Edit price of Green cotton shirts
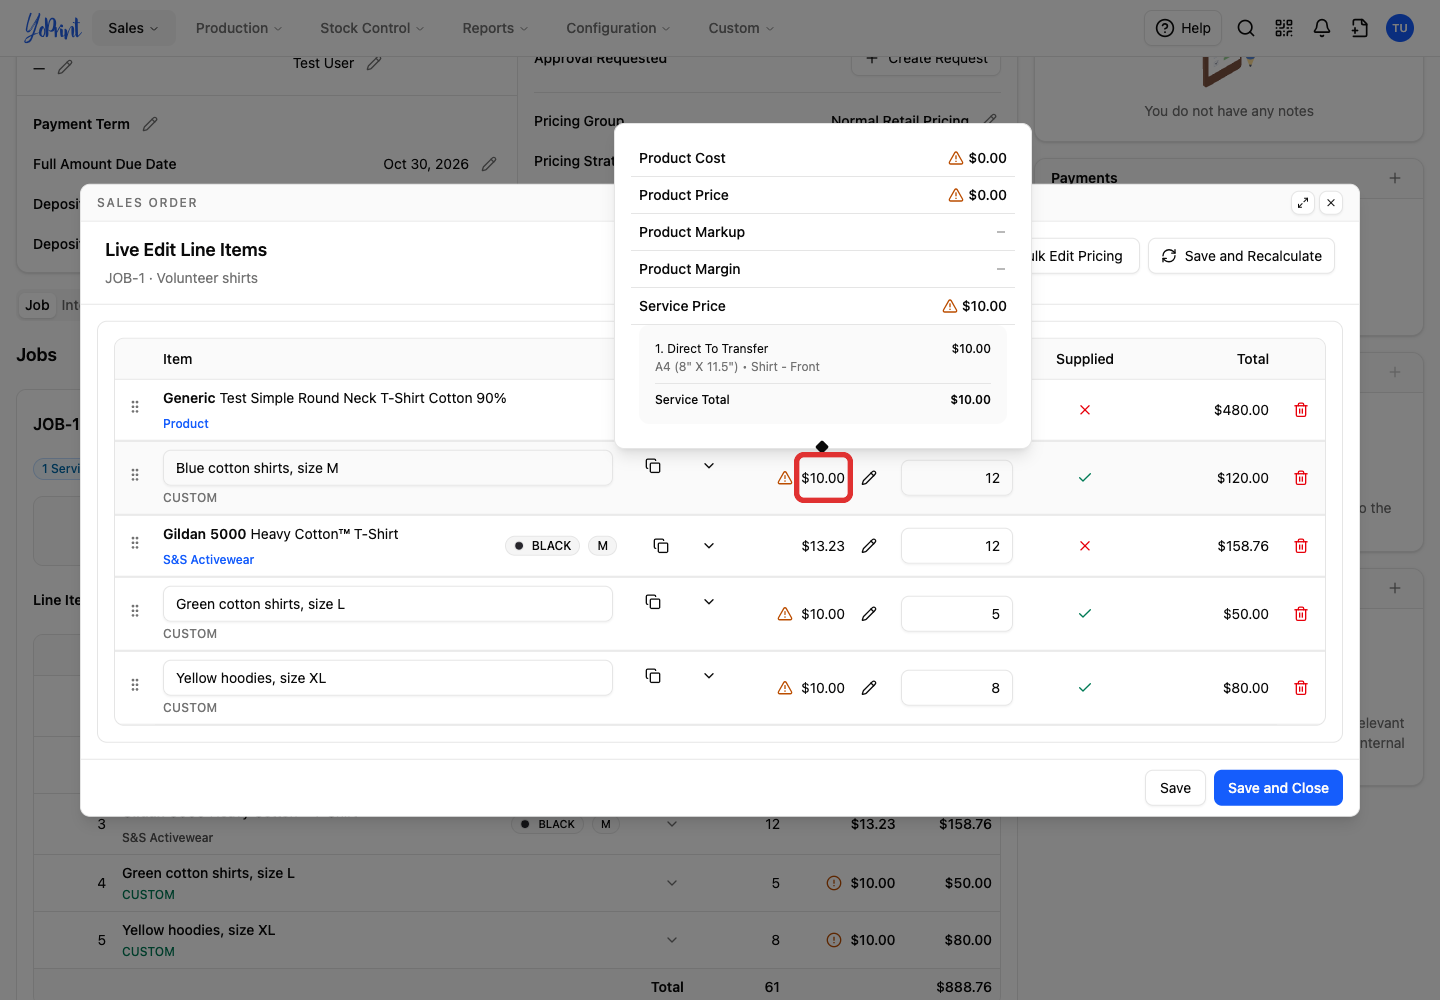This screenshot has height=1000, width=1440. (x=869, y=614)
